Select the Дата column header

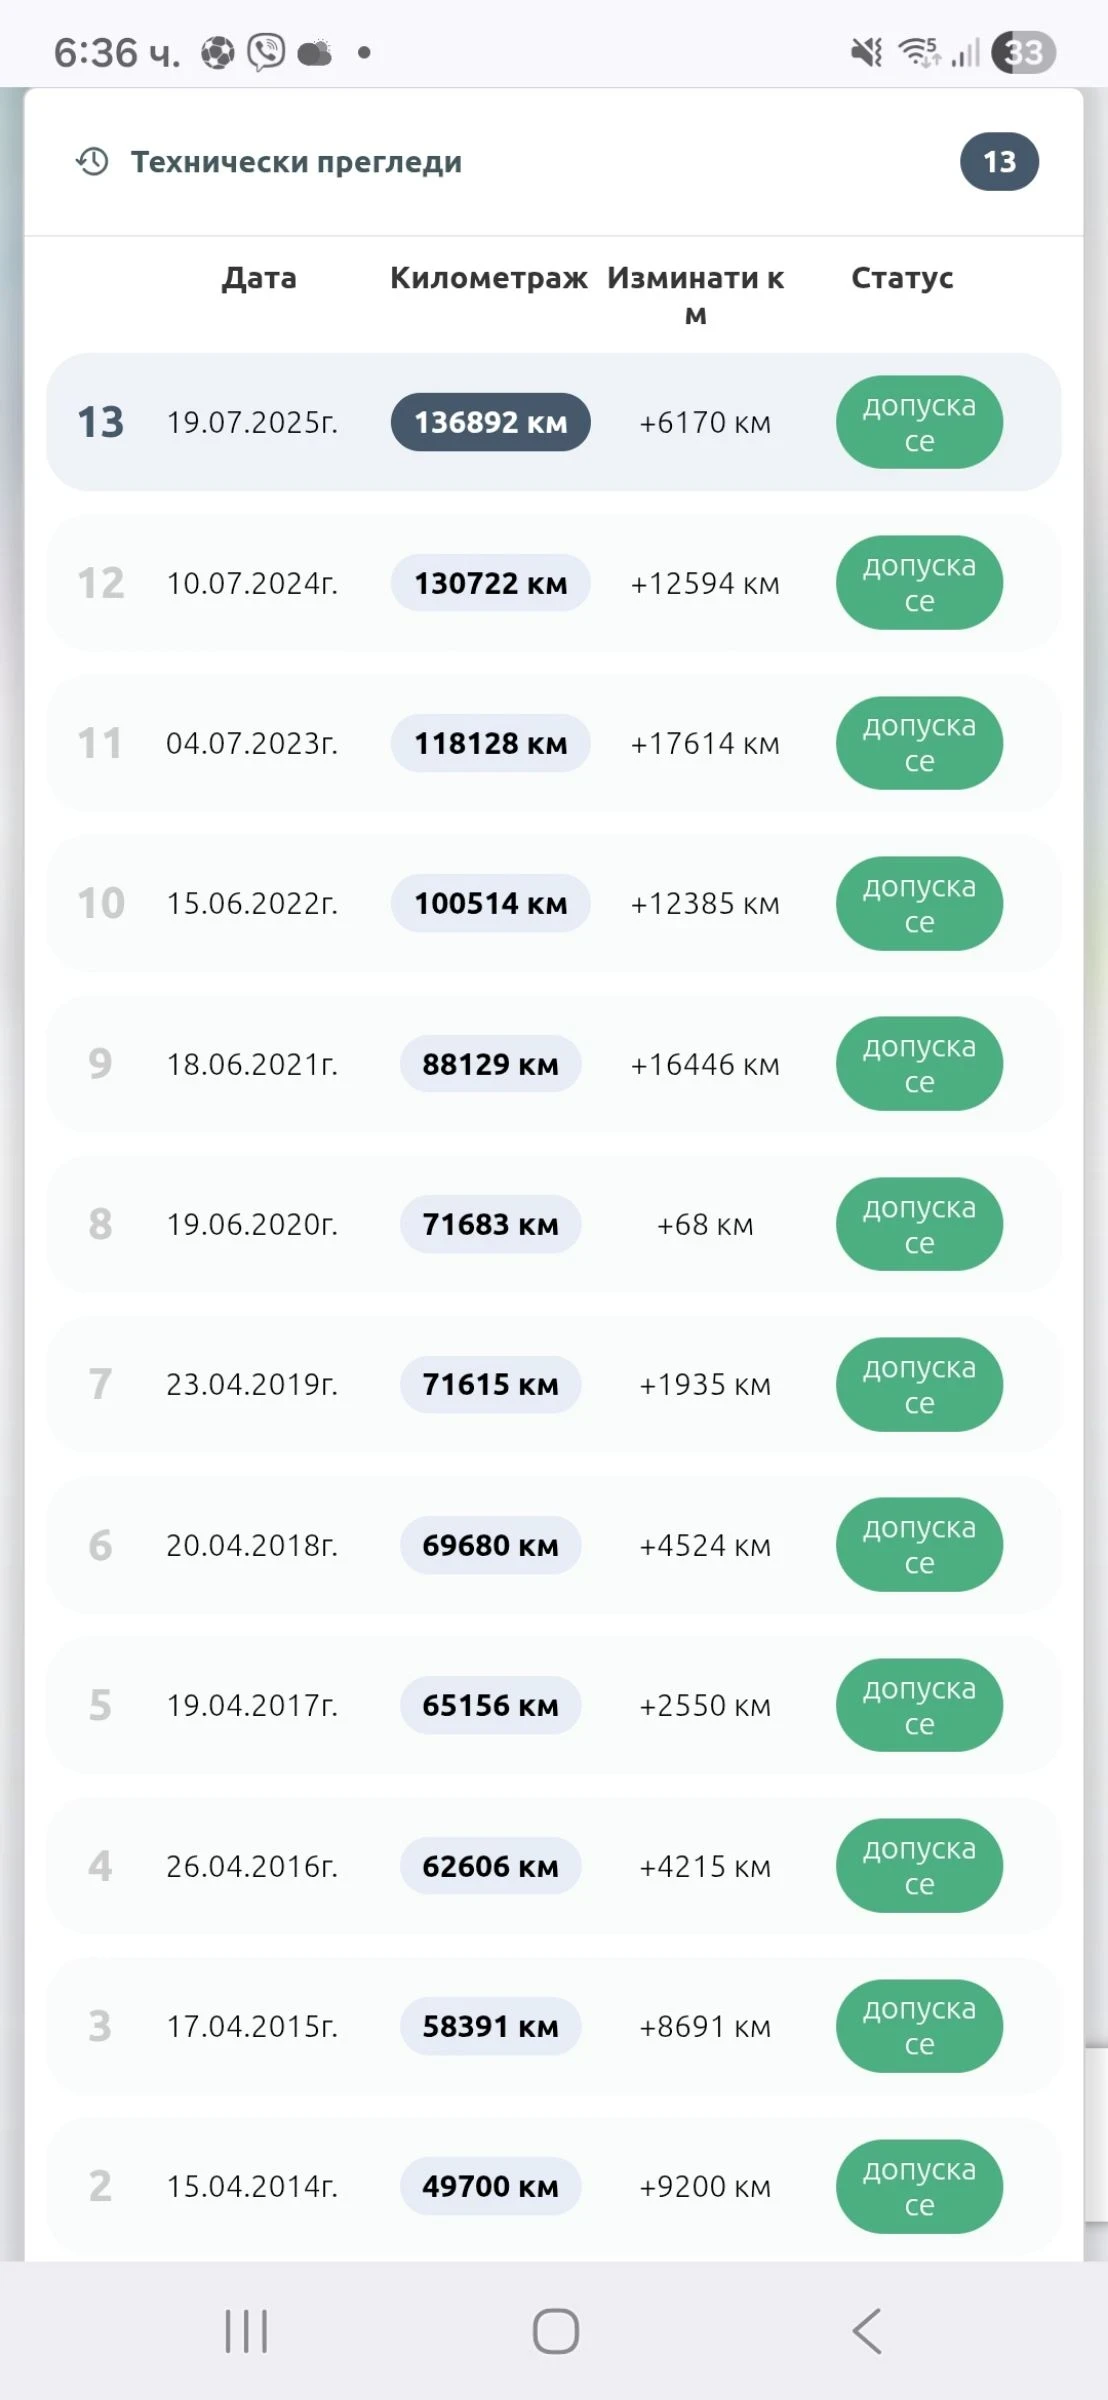pos(259,278)
